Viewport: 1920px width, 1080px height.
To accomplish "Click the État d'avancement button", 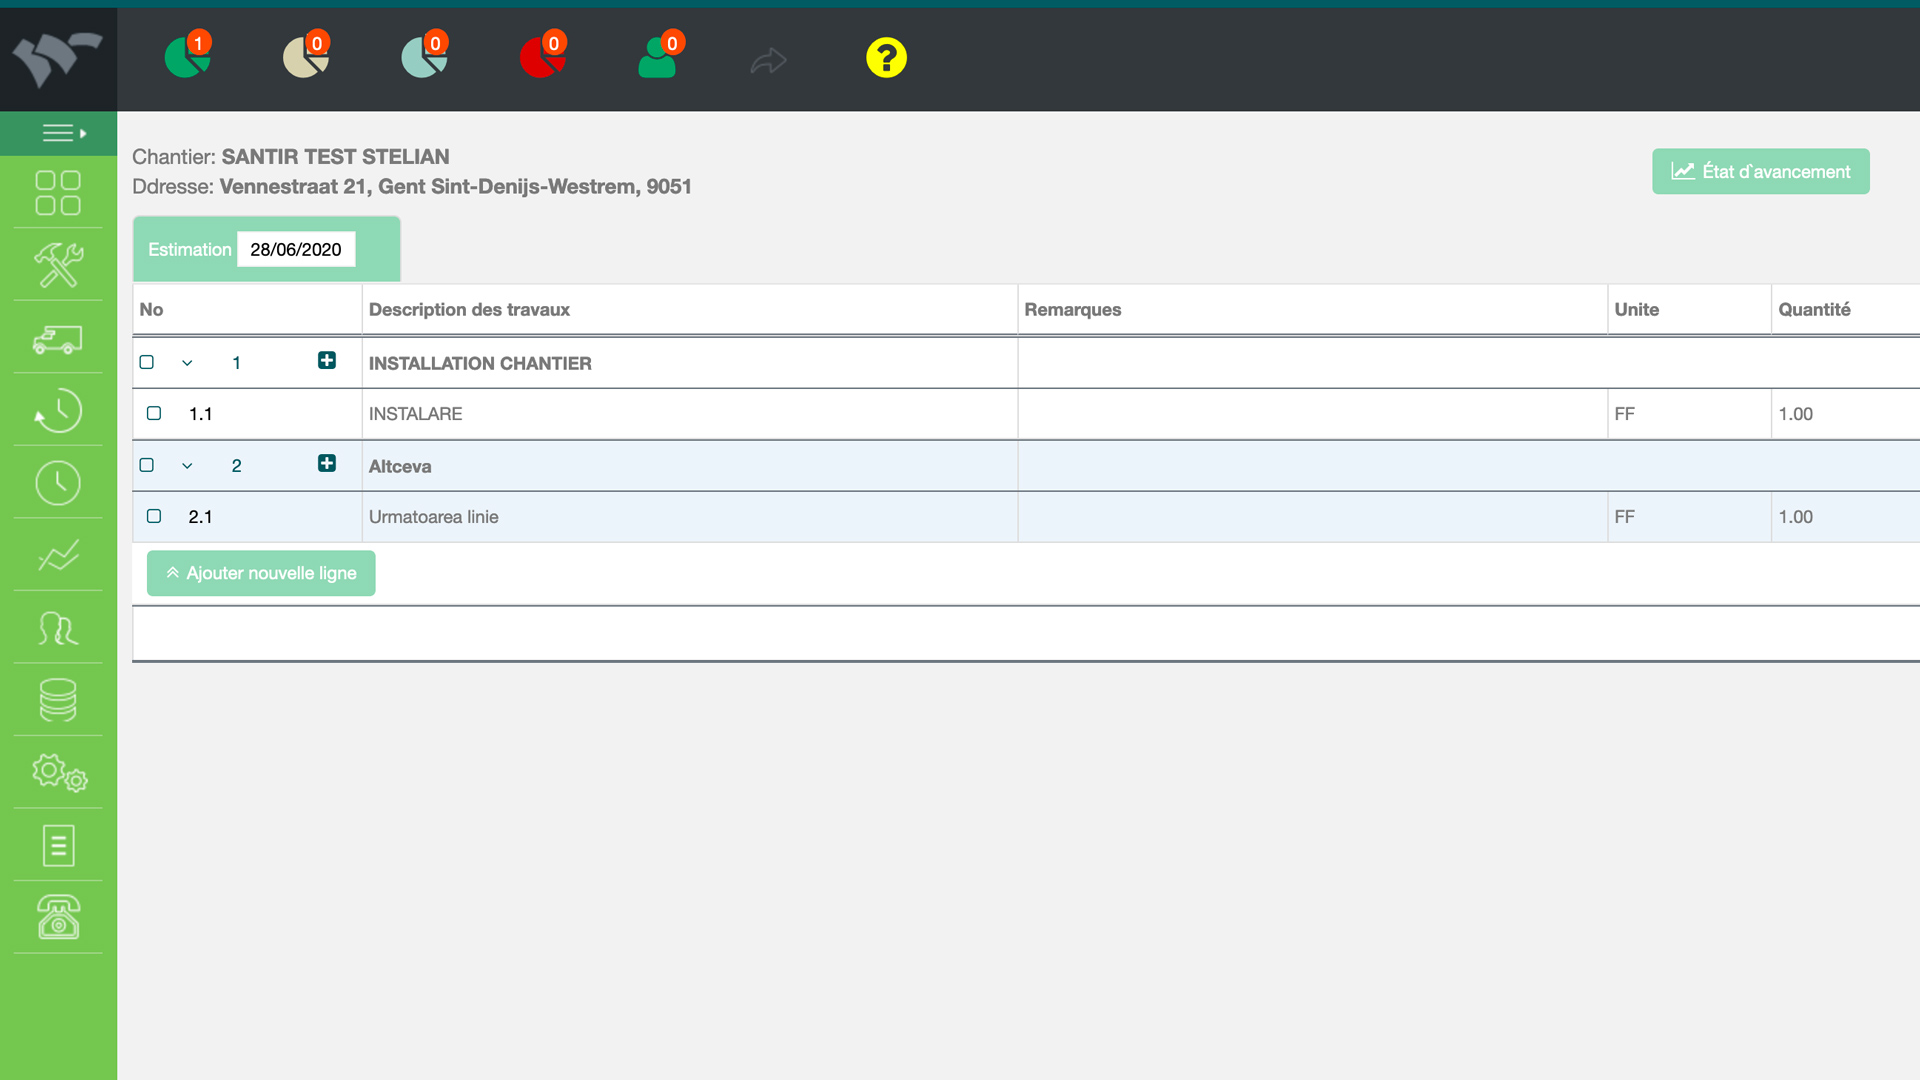I will pyautogui.click(x=1760, y=172).
